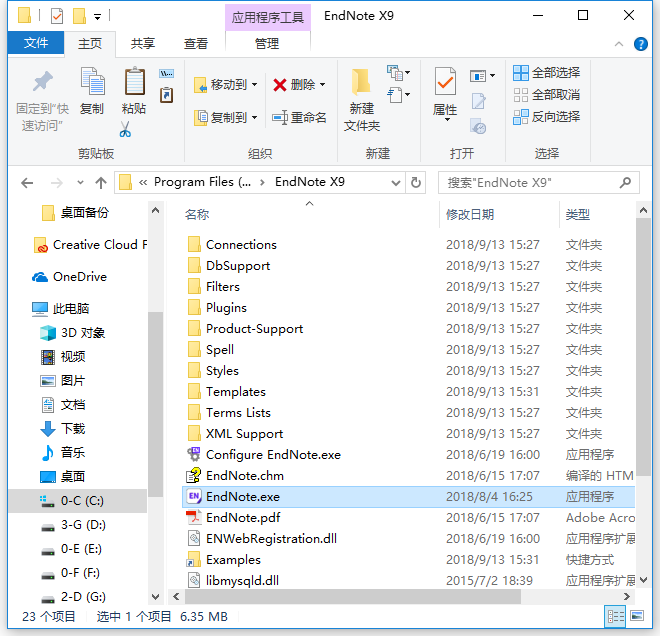
Task: Switch to Large icons view in status bar
Action: click(637, 616)
